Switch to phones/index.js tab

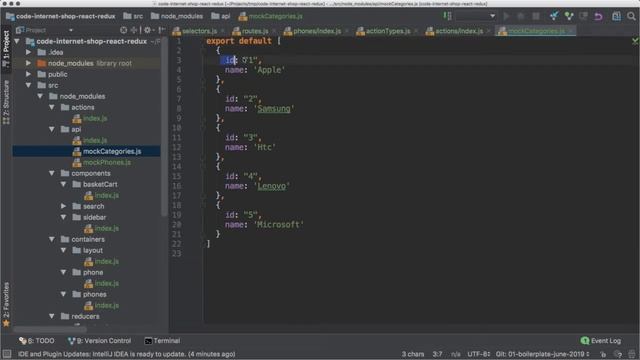click(x=313, y=31)
